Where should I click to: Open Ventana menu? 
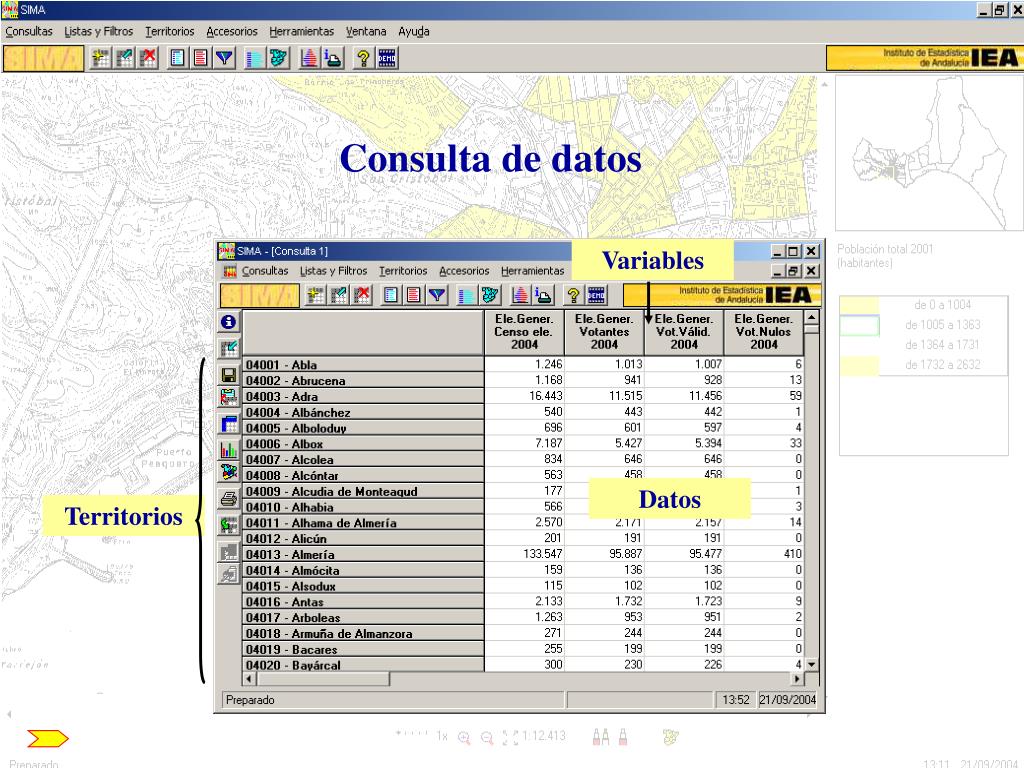(366, 31)
